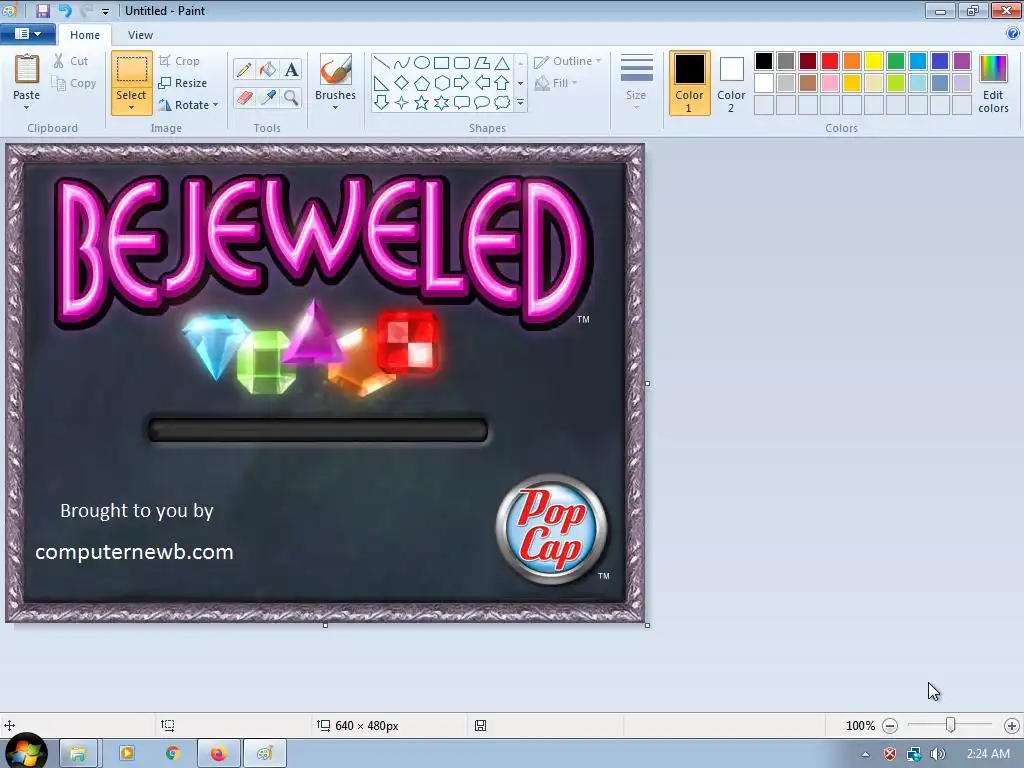
Task: Select the Eraser tool
Action: click(244, 98)
